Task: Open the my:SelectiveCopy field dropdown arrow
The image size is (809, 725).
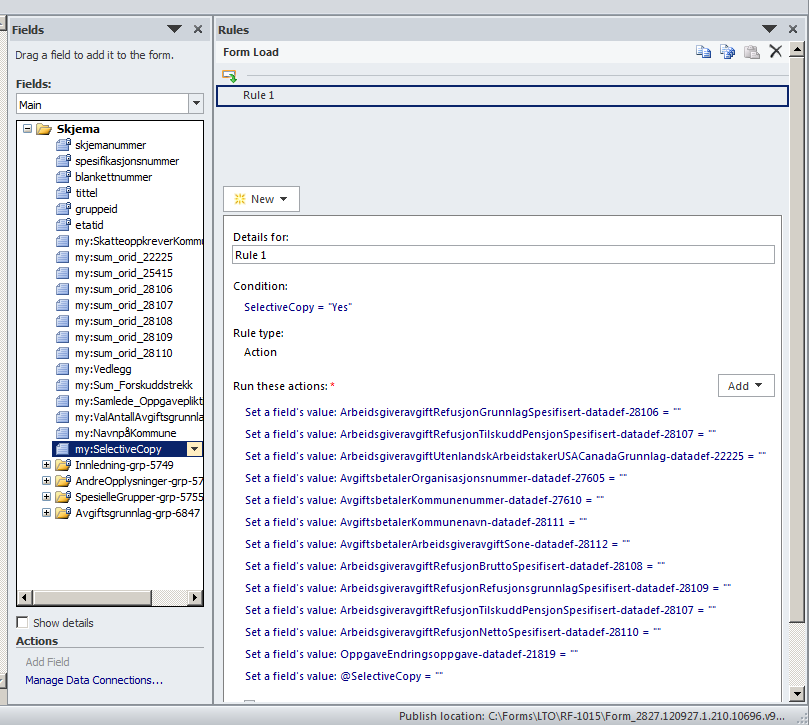Action: click(195, 449)
